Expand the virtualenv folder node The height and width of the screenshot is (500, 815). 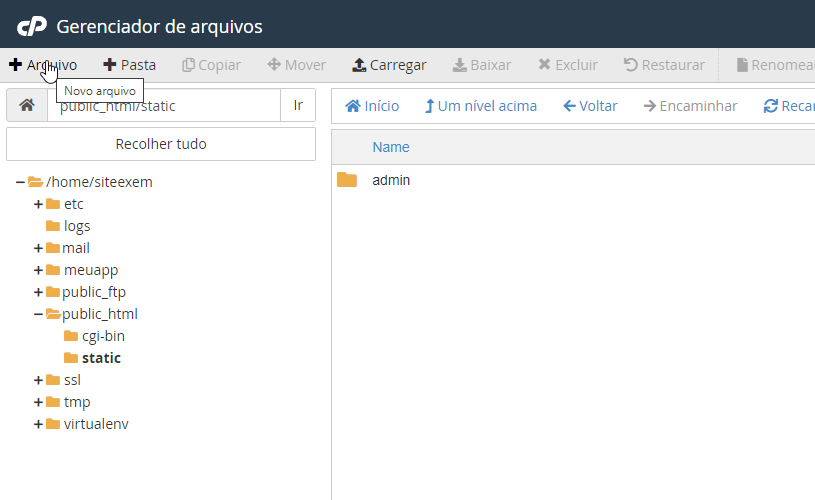pyautogui.click(x=38, y=424)
